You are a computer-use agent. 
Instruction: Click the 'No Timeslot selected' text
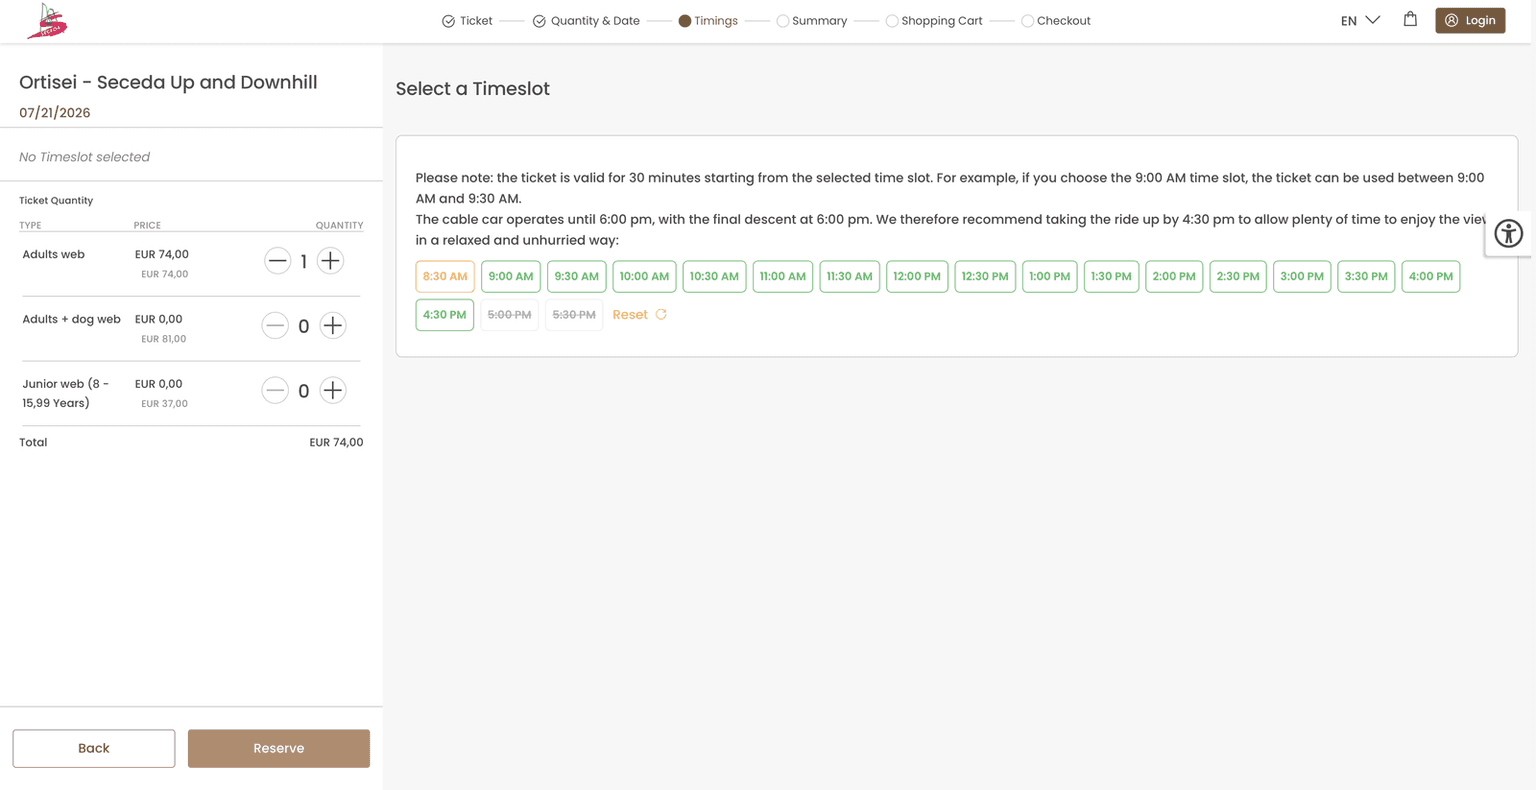coord(85,157)
